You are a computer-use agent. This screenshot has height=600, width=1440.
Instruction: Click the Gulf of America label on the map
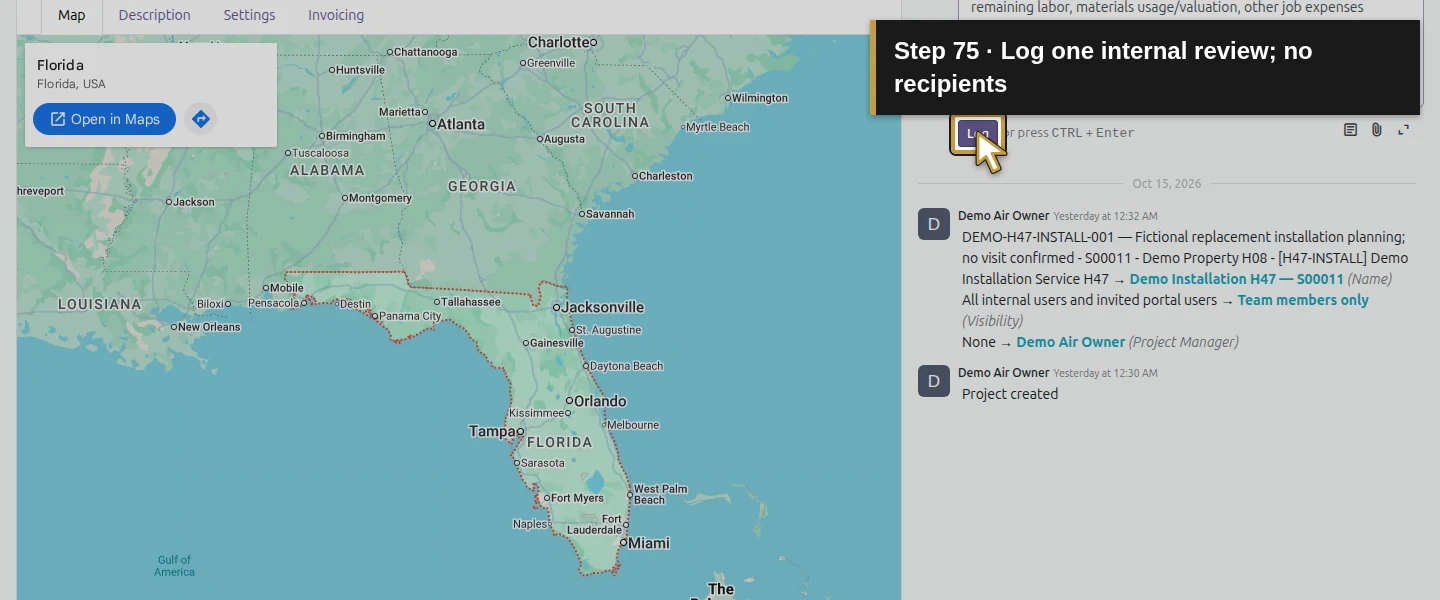(x=174, y=566)
